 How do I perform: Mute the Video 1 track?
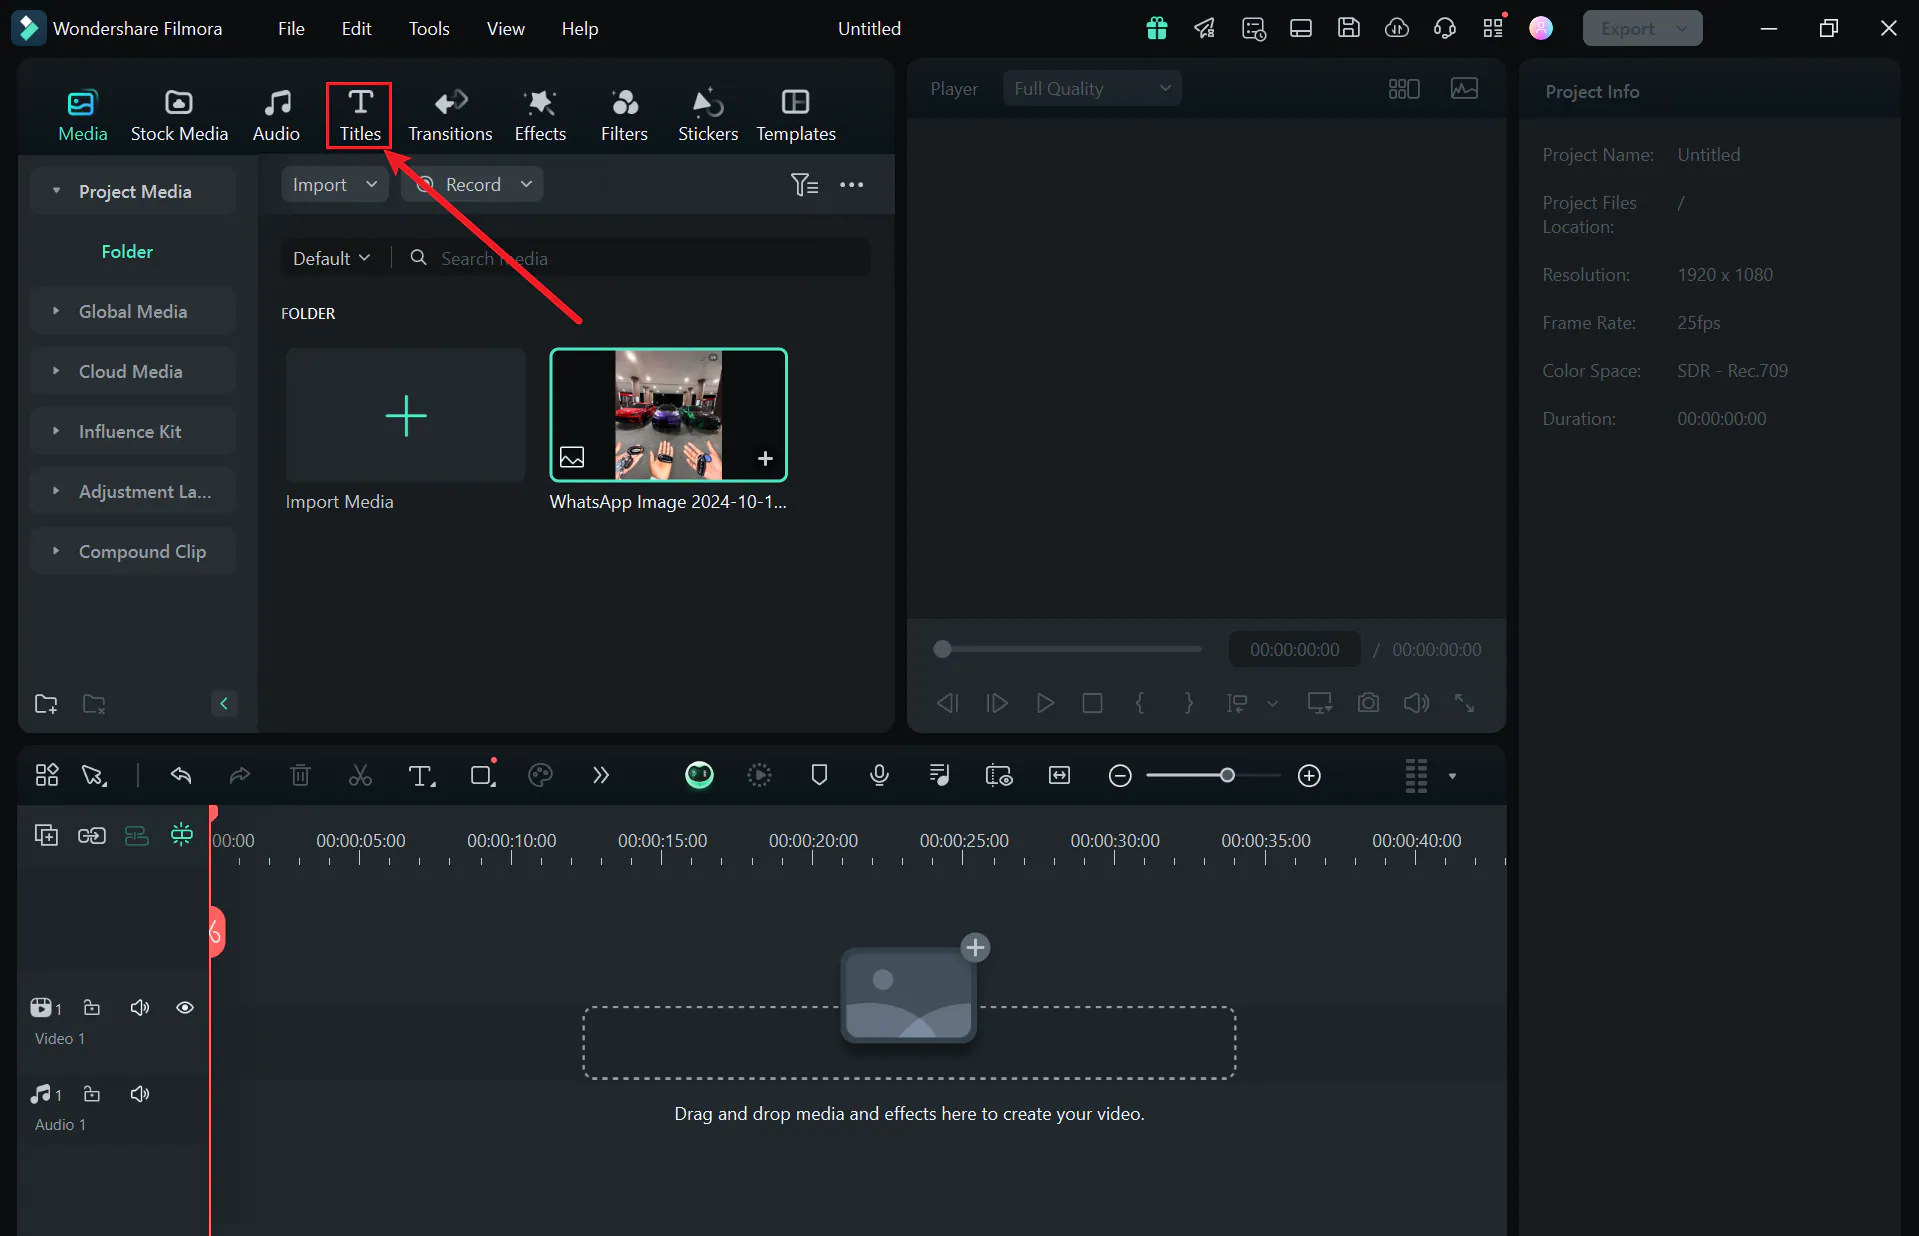coord(140,1008)
